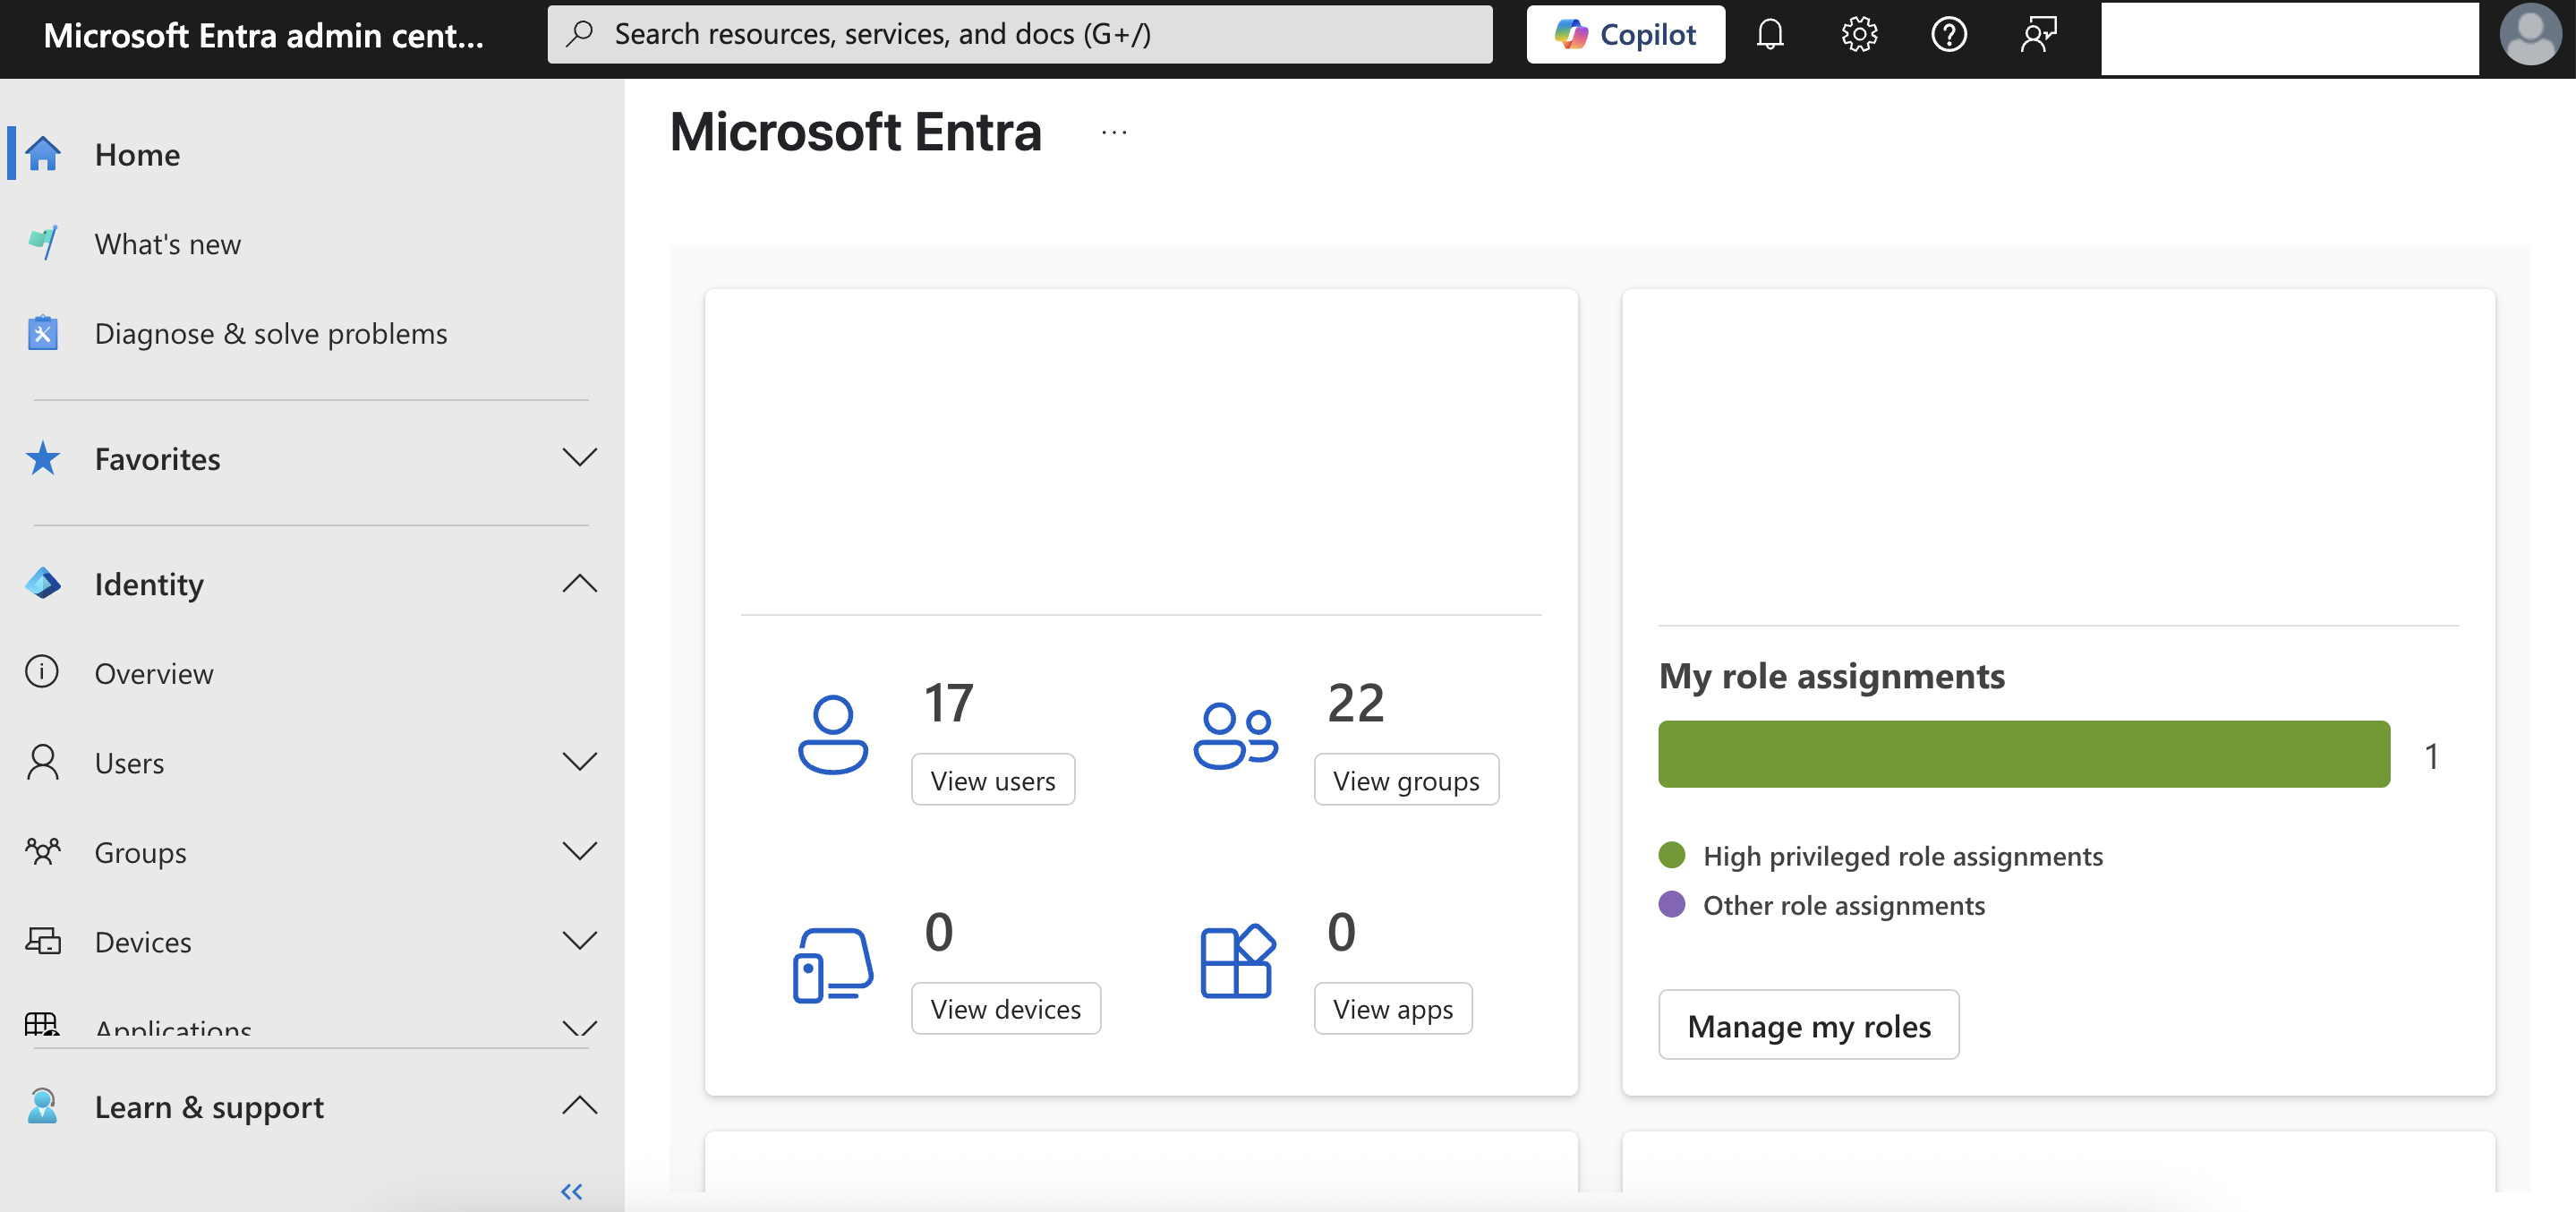The height and width of the screenshot is (1212, 2576).
Task: Expand the Devices submenu chevron
Action: pyautogui.click(x=579, y=941)
